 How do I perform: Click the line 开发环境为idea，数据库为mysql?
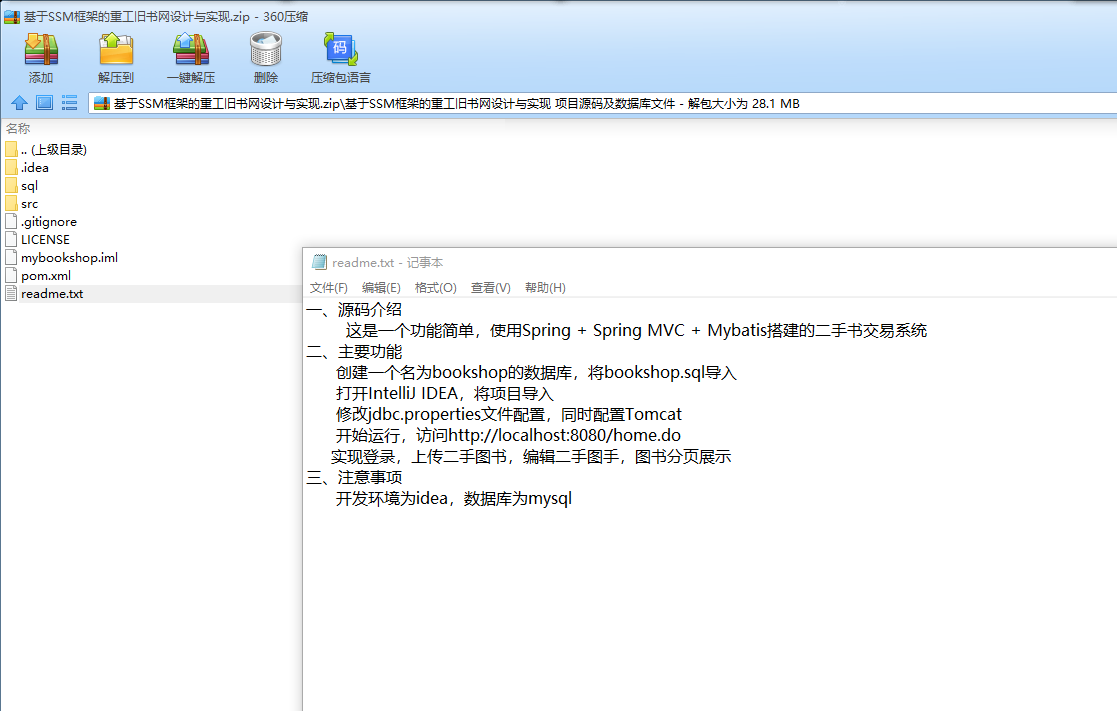pyautogui.click(x=454, y=499)
